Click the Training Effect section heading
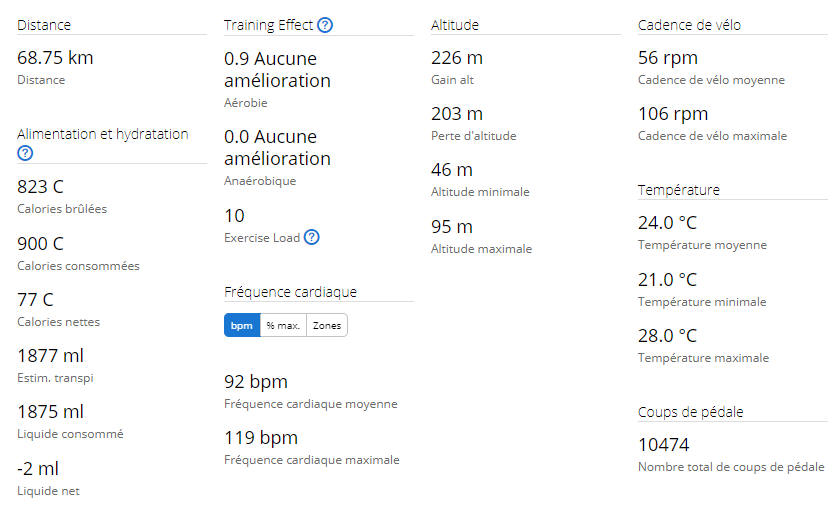 pyautogui.click(x=268, y=25)
